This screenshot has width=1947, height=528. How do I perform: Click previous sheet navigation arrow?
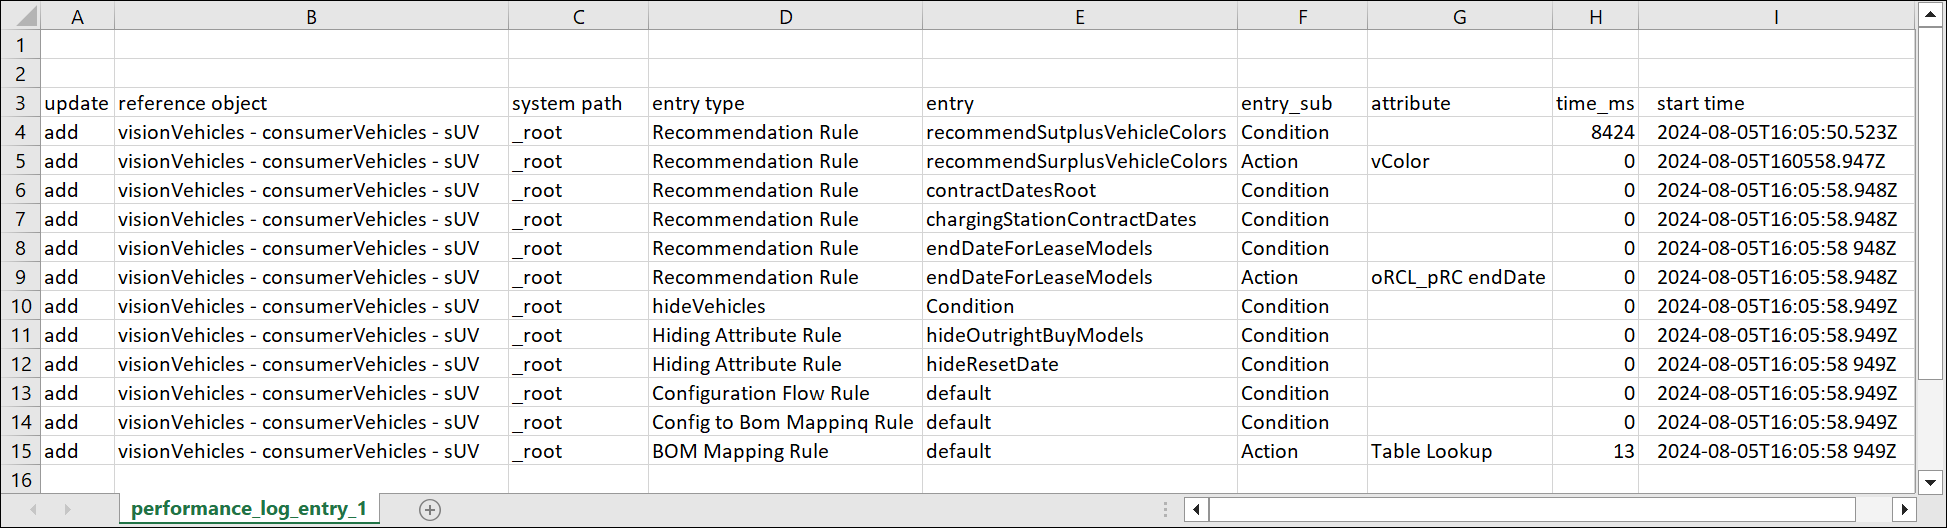tap(34, 510)
